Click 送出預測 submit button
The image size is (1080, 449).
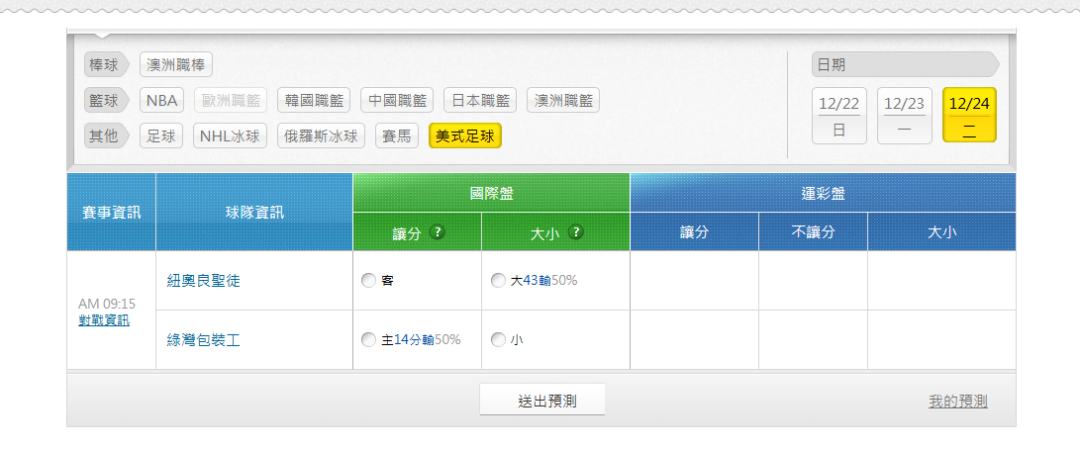click(542, 400)
